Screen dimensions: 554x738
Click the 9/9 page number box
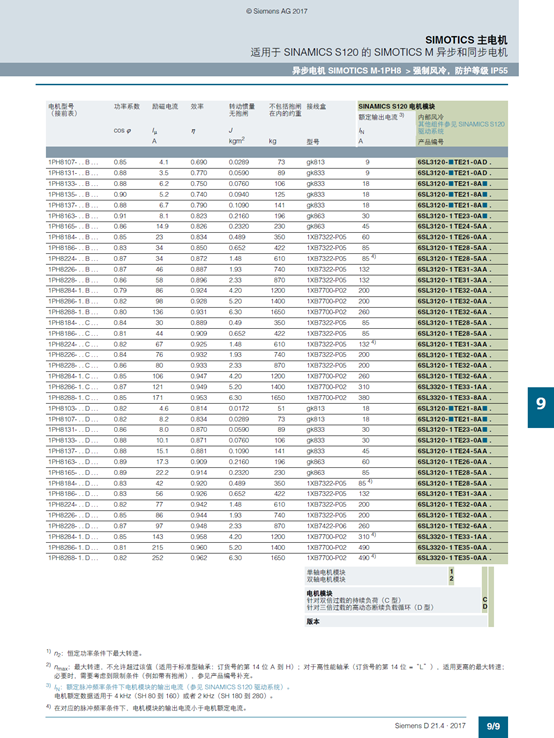tap(493, 726)
